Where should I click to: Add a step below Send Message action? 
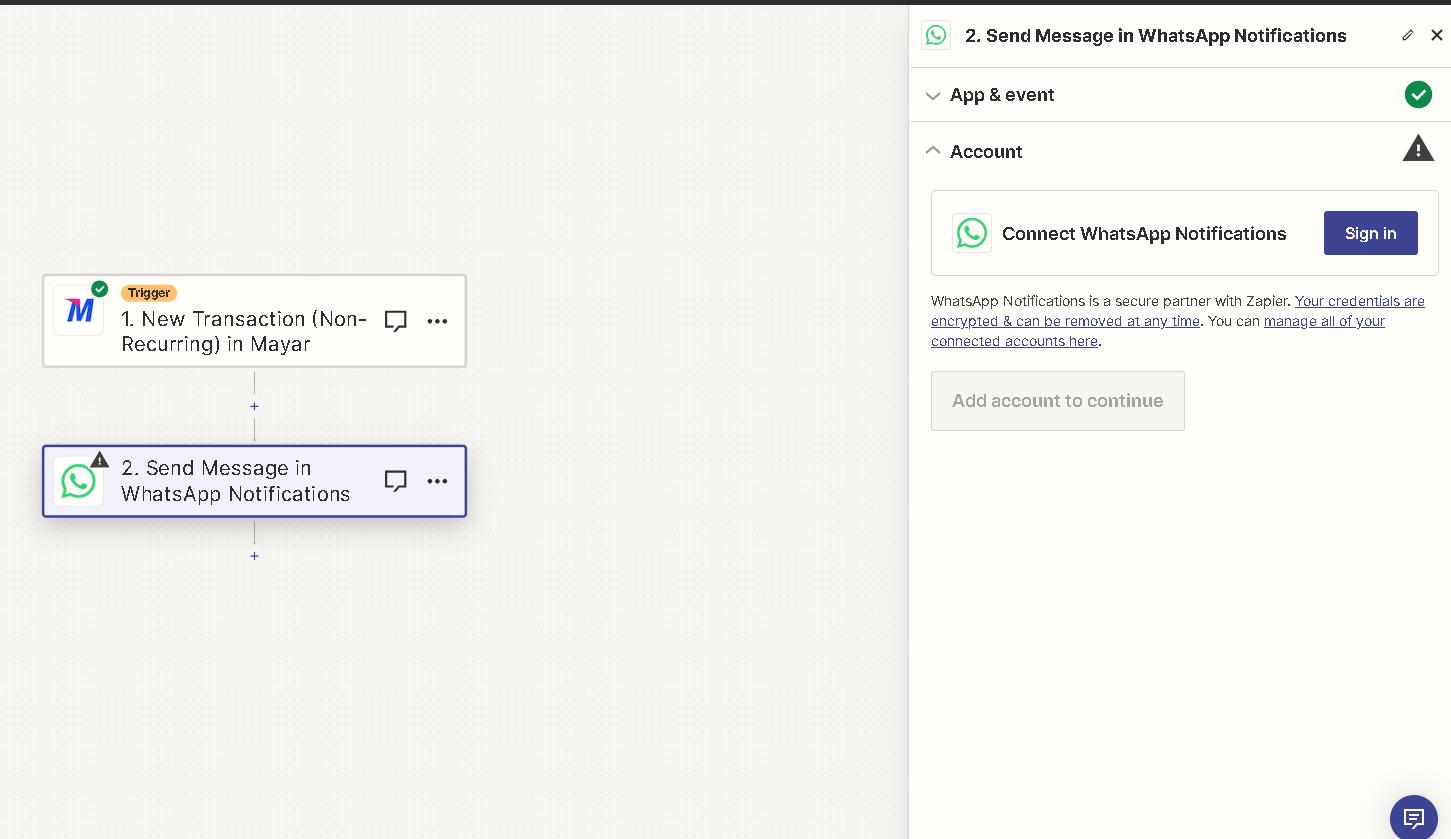(x=254, y=556)
